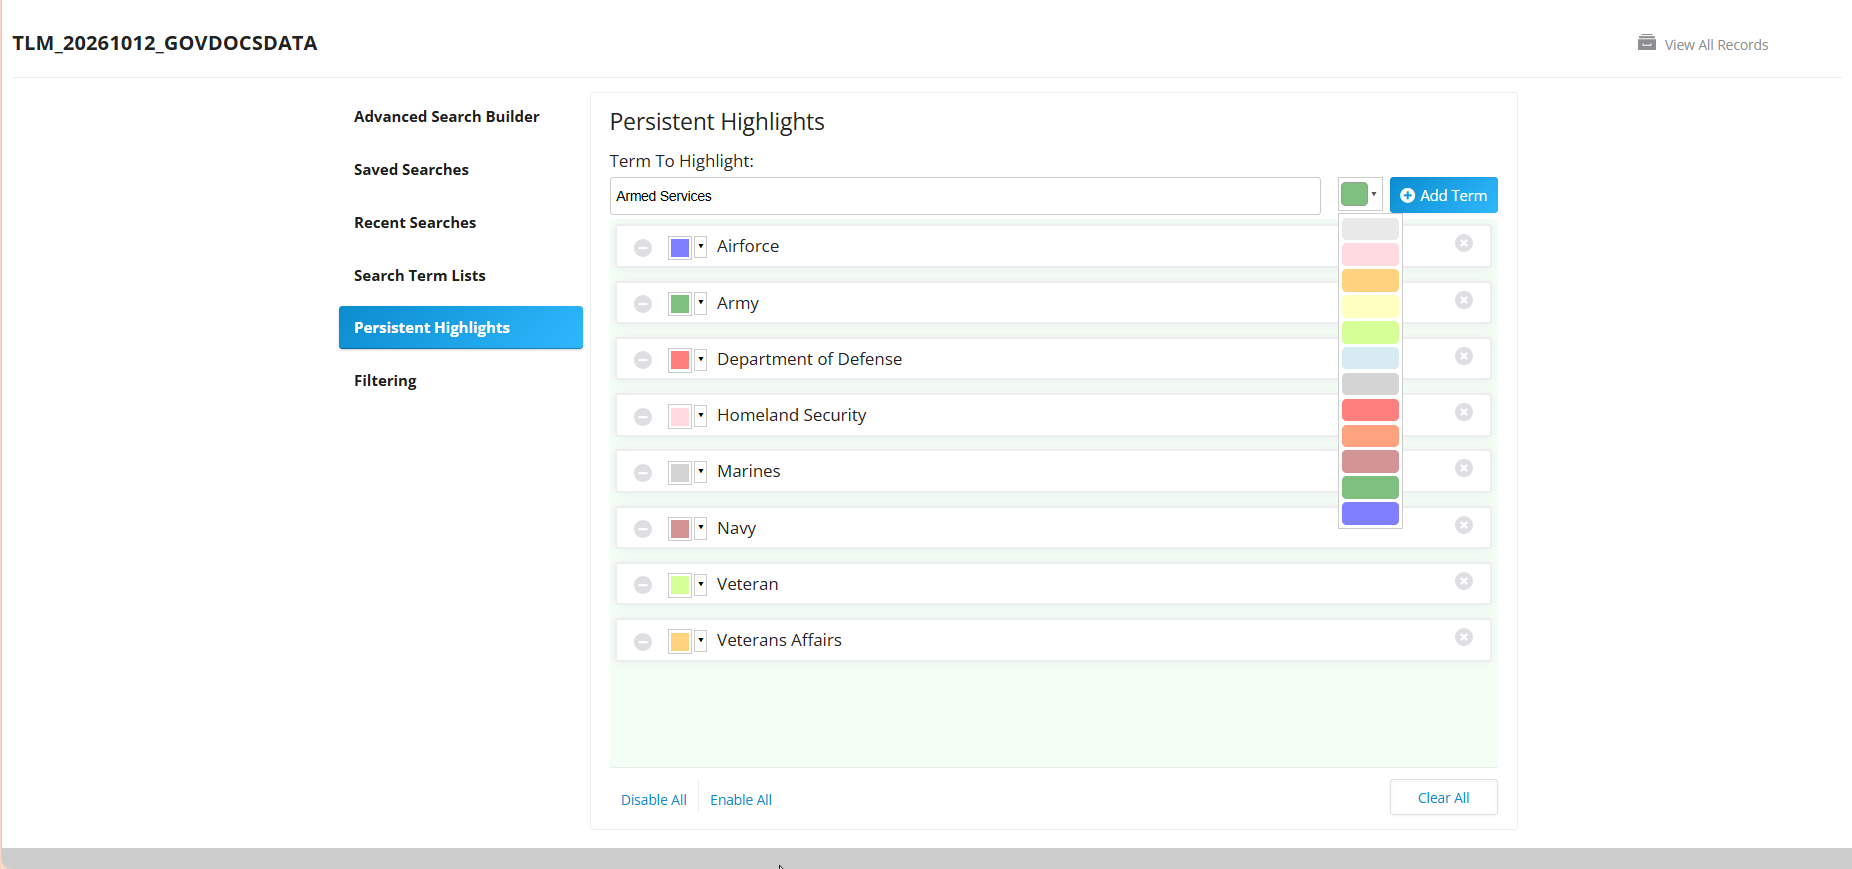Disable the Navy highlight
Viewport: 1852px width, 869px height.
[643, 529]
